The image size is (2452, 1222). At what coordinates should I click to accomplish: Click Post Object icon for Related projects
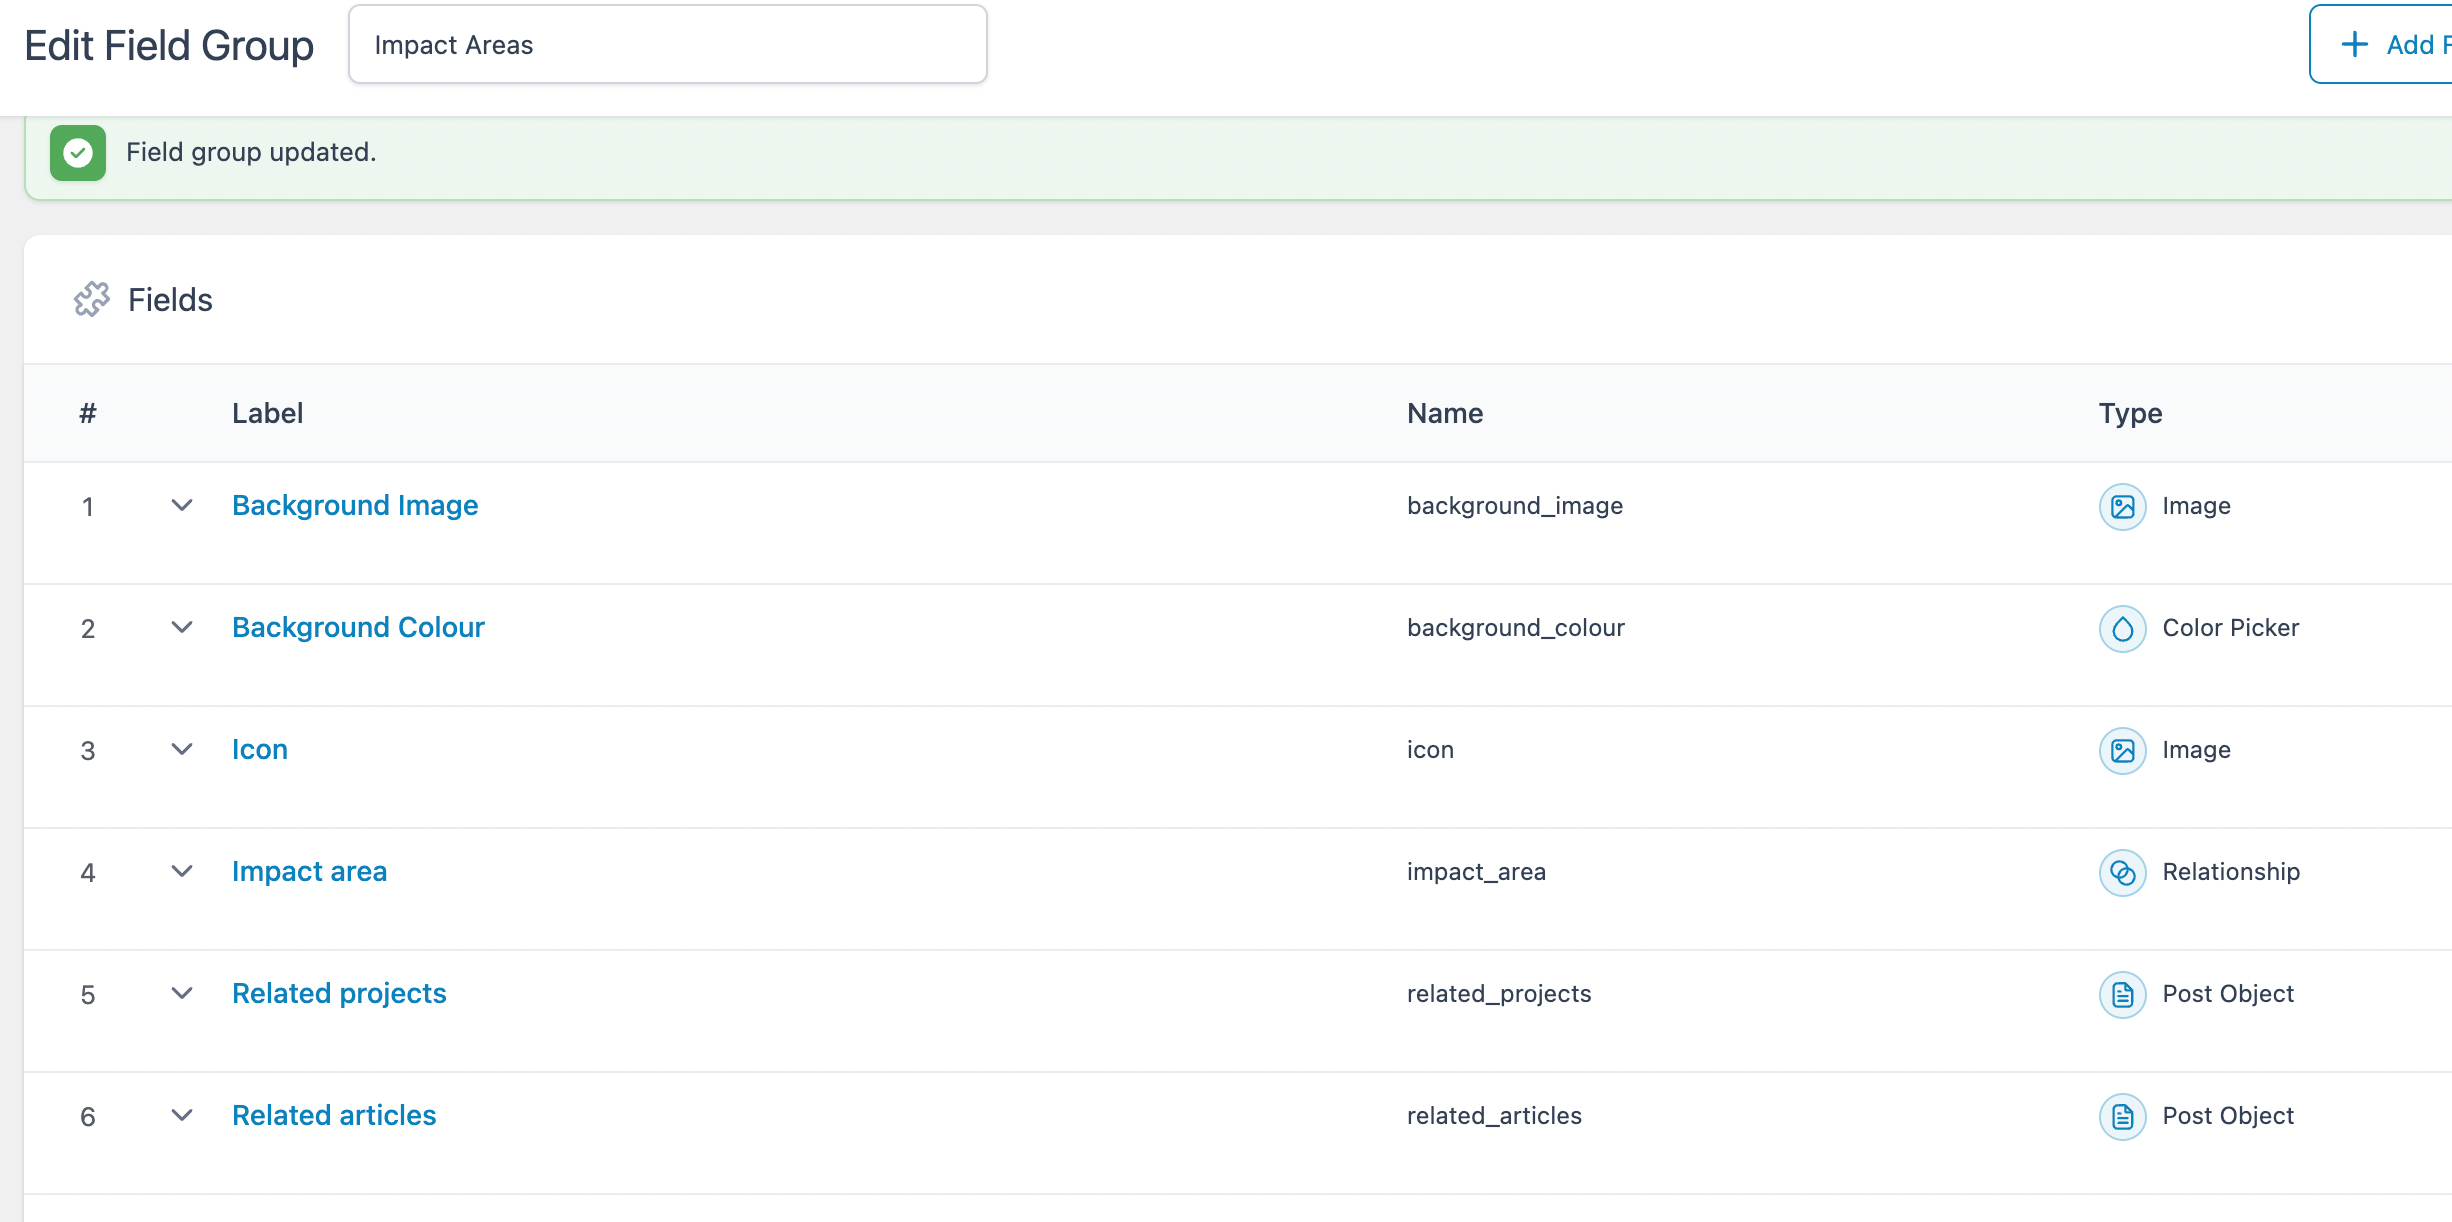pyautogui.click(x=2122, y=994)
